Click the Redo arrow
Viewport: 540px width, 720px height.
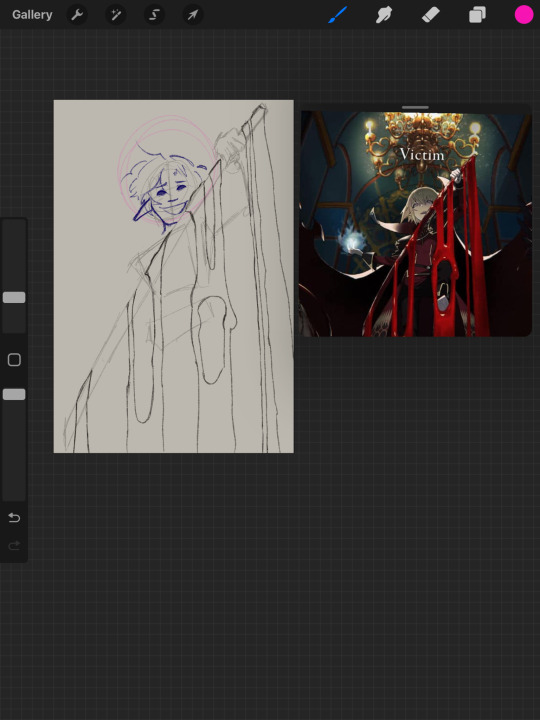point(14,546)
